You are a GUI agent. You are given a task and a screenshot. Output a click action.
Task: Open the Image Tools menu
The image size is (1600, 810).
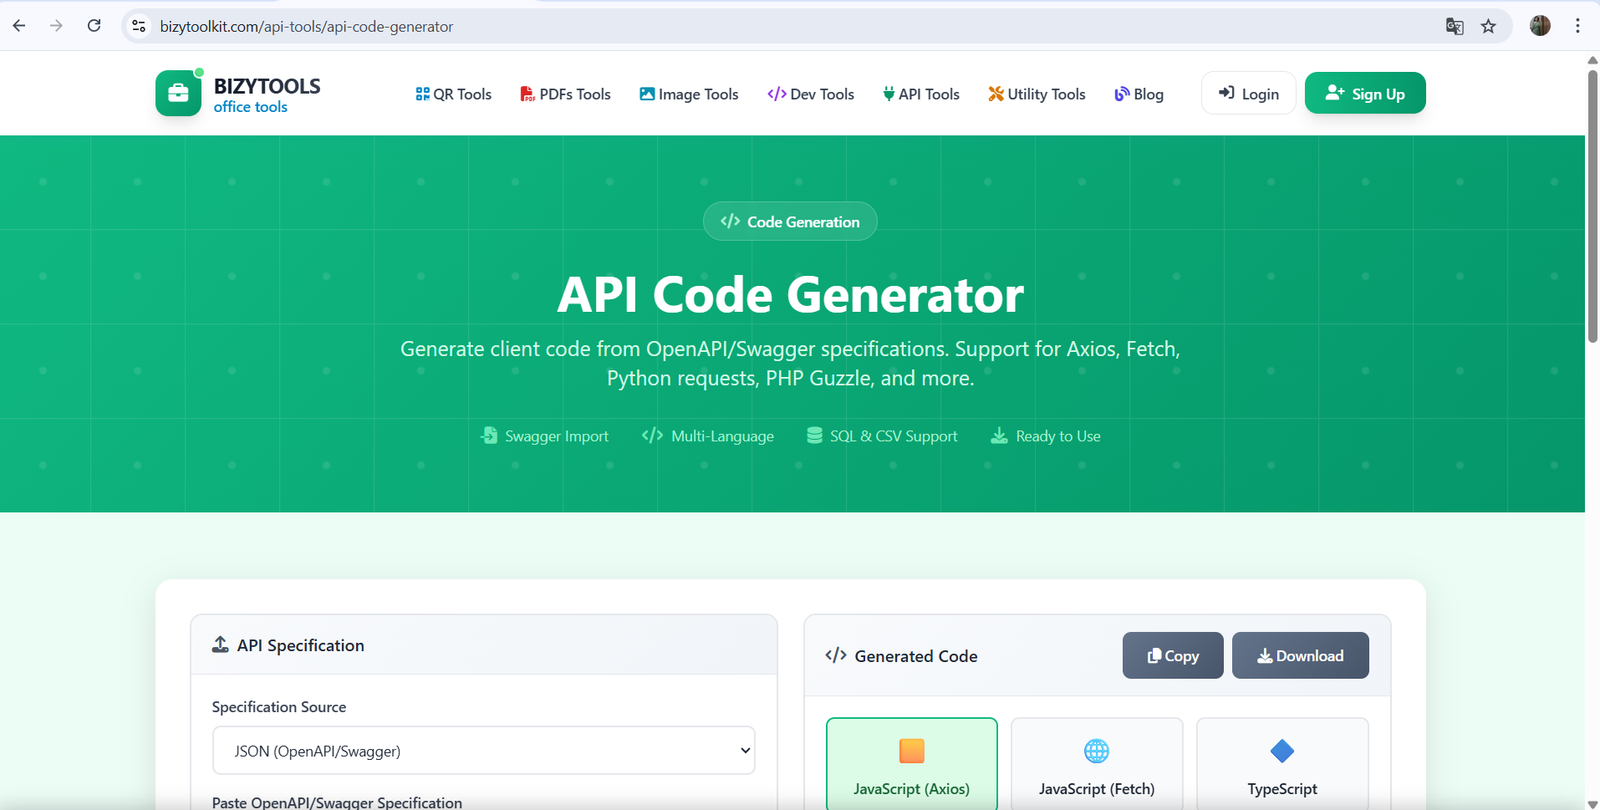689,94
